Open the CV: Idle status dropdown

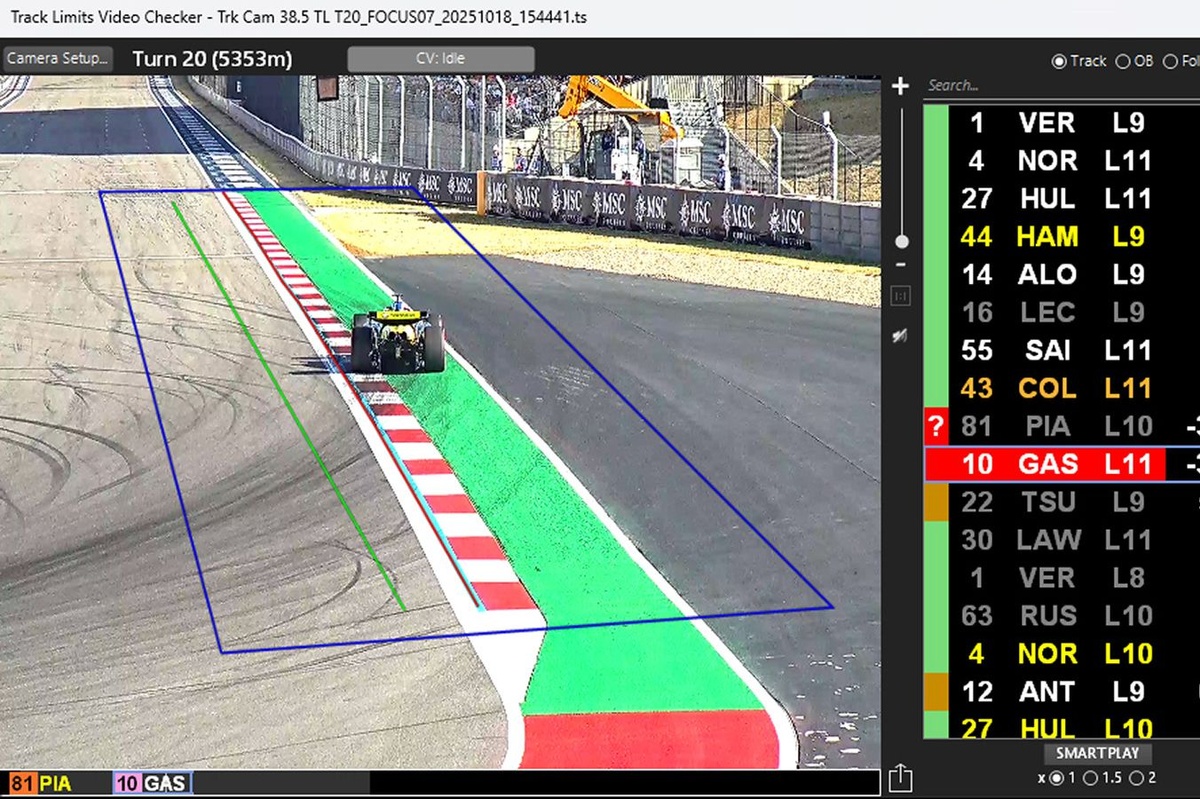(x=441, y=58)
